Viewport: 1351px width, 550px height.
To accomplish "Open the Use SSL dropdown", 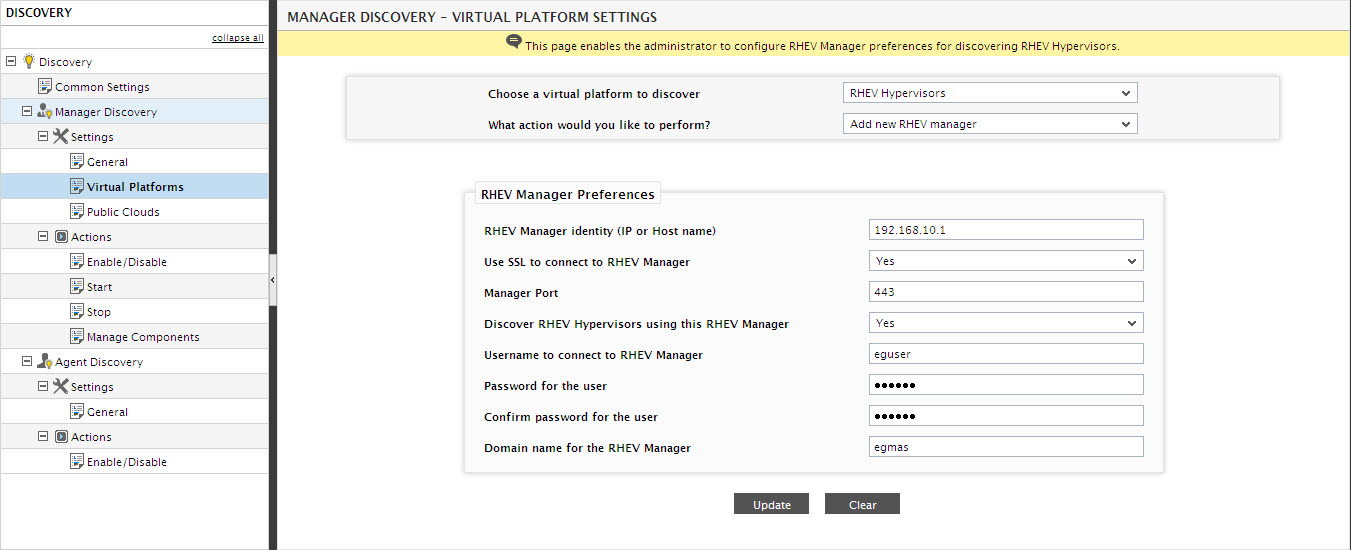I will (1006, 261).
